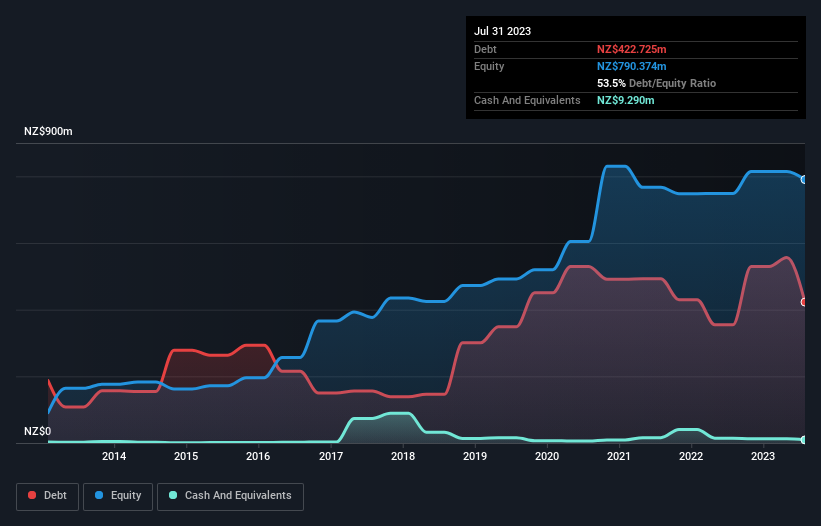Click the 53.5% Debt/Equity Ratio text

point(657,83)
